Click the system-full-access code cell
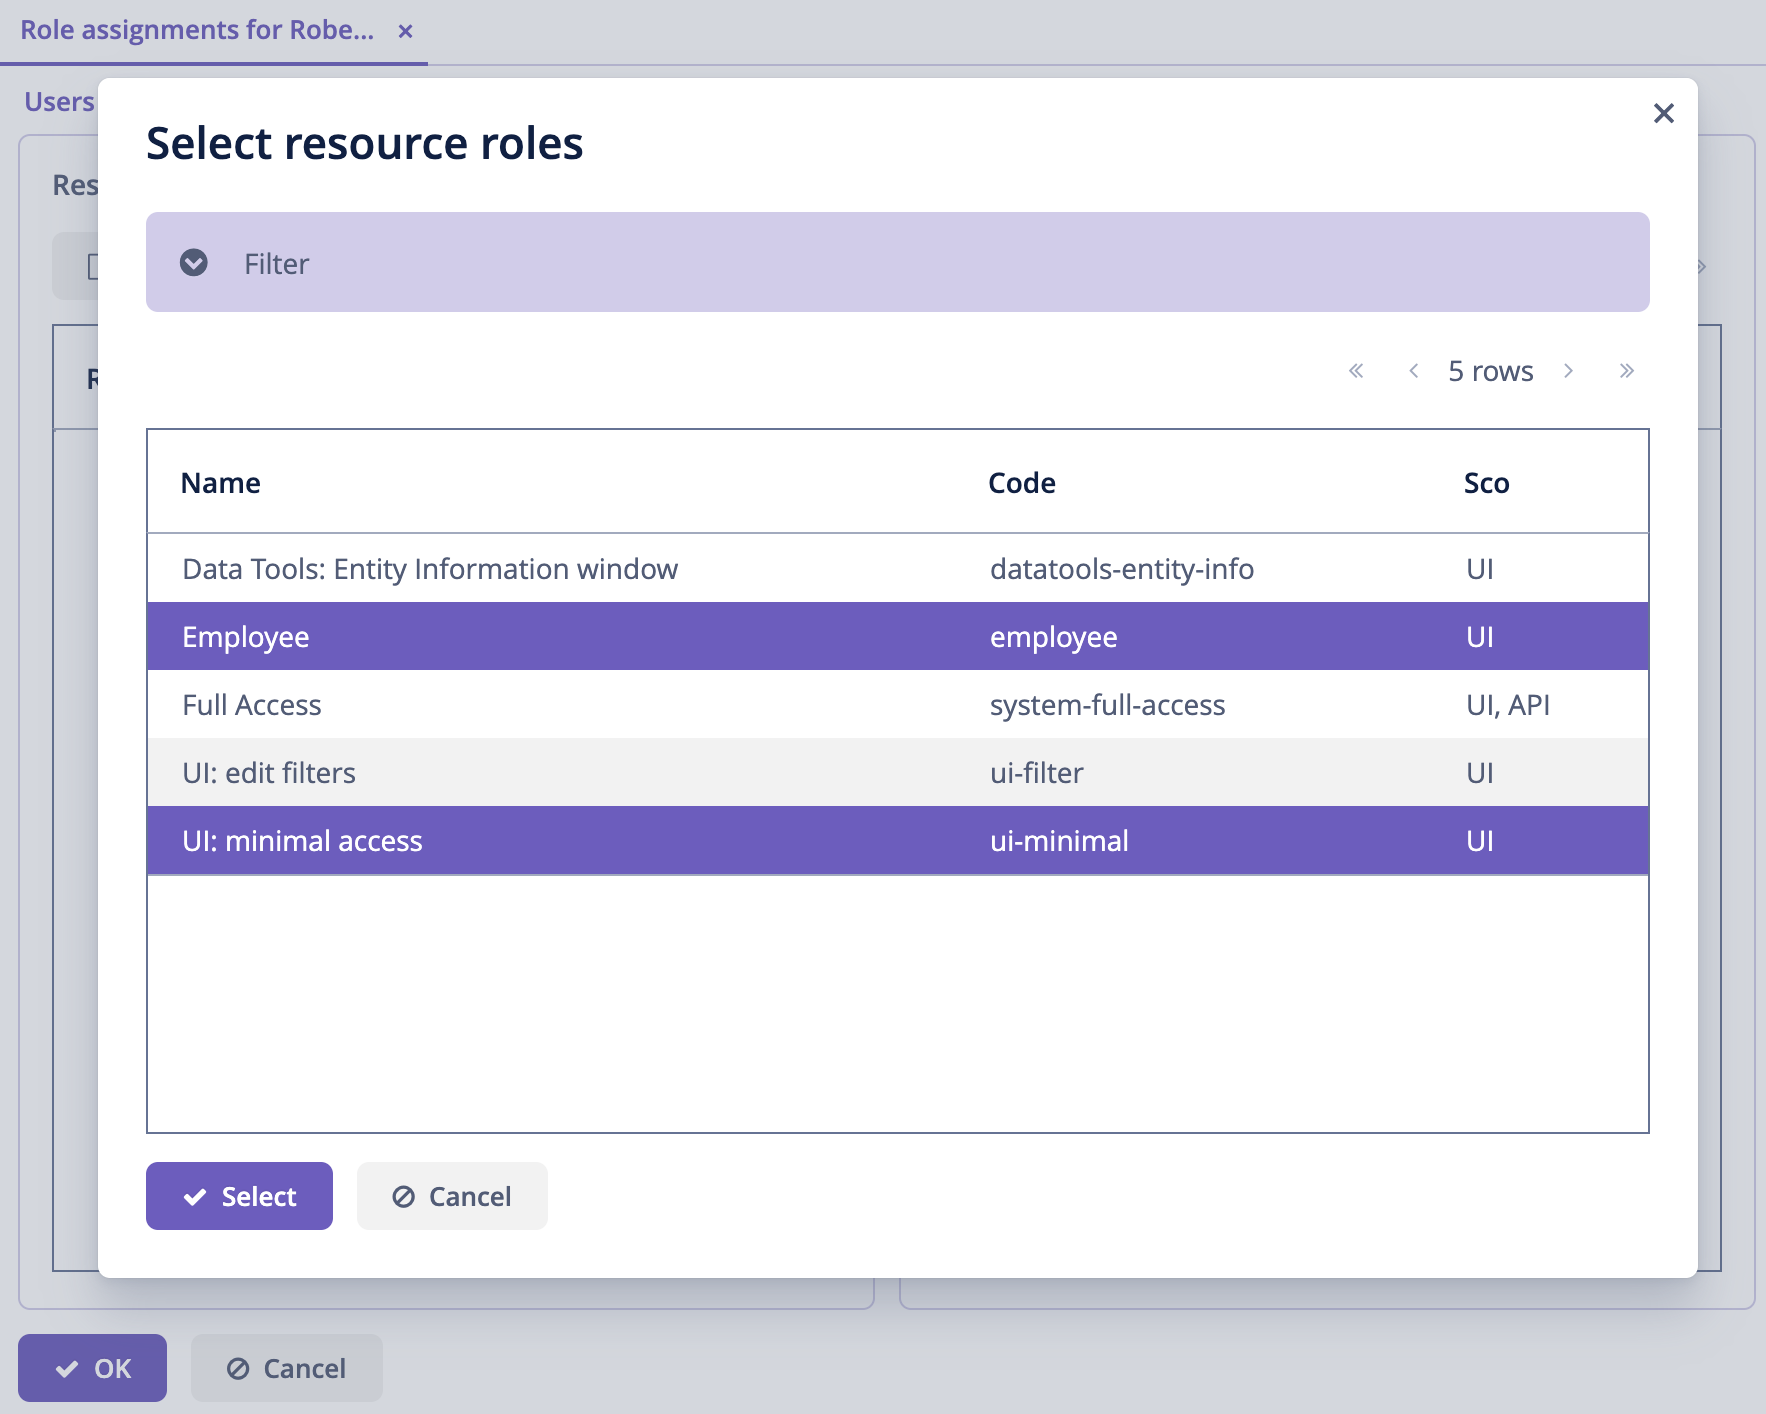The height and width of the screenshot is (1414, 1766). click(1107, 705)
